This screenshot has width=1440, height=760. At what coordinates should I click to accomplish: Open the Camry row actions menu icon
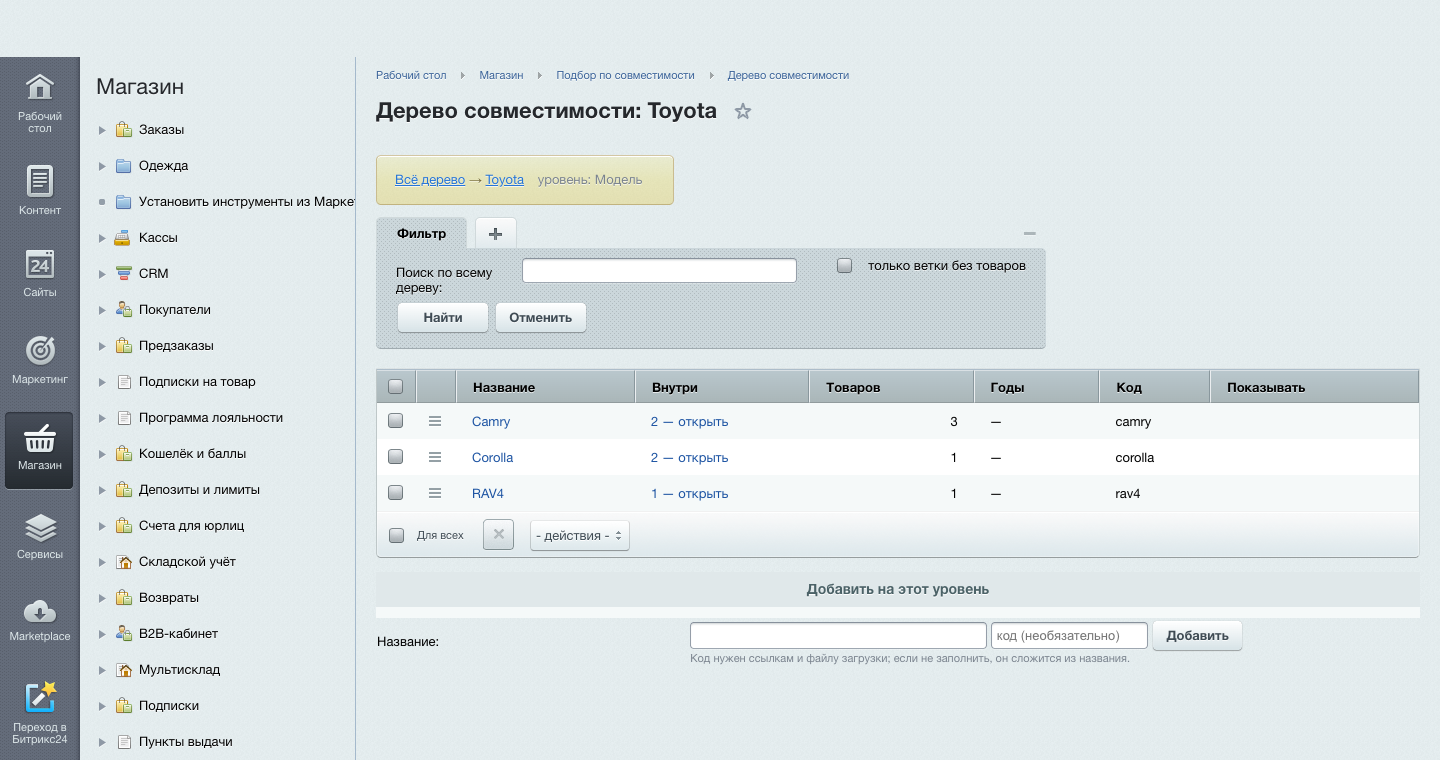click(435, 421)
